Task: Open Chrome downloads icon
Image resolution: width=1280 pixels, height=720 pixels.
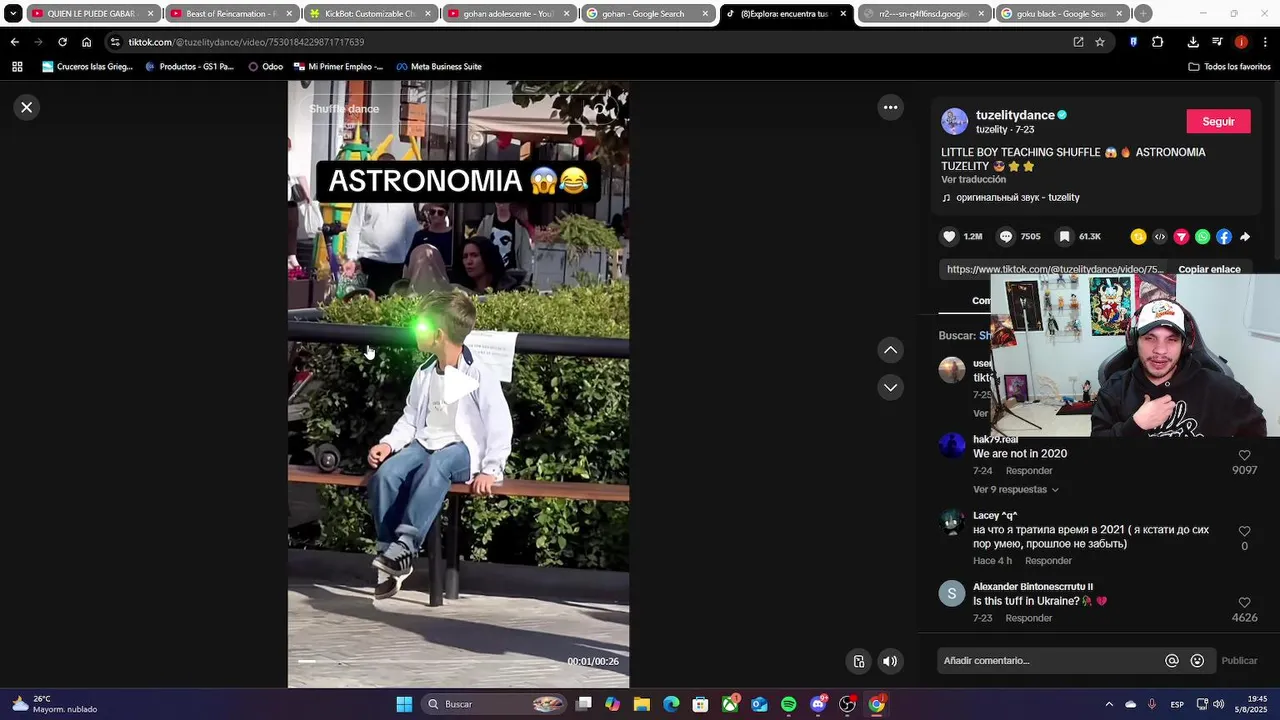Action: (x=1193, y=42)
